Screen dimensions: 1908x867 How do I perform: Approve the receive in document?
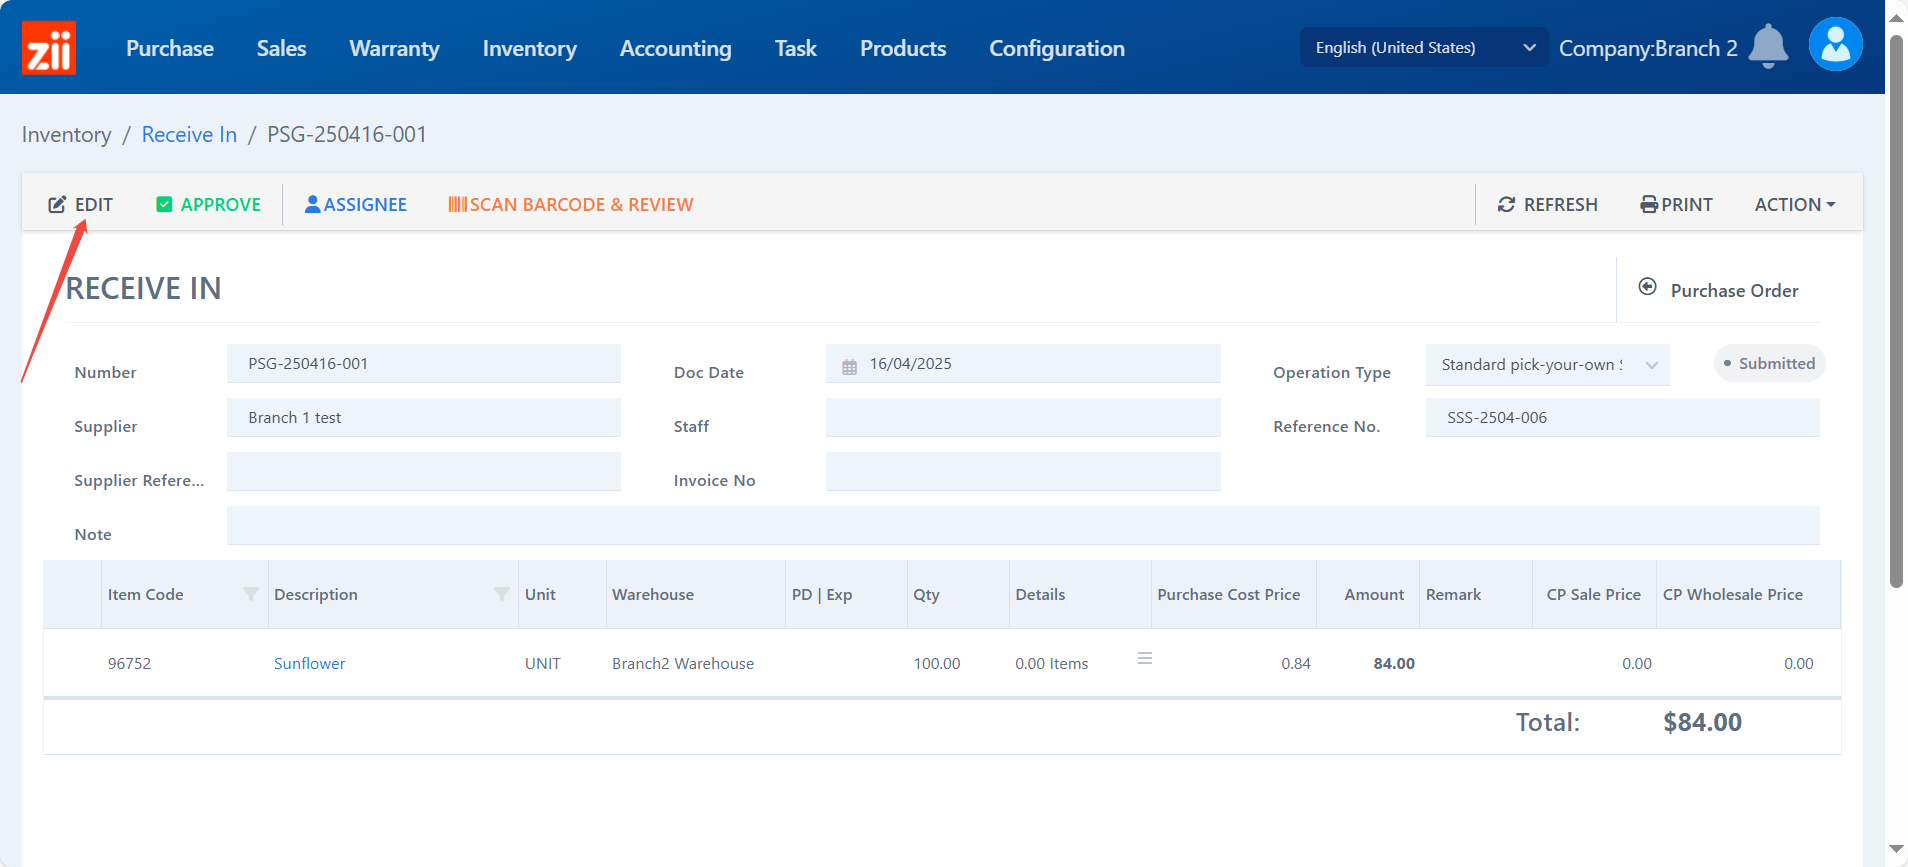[208, 205]
